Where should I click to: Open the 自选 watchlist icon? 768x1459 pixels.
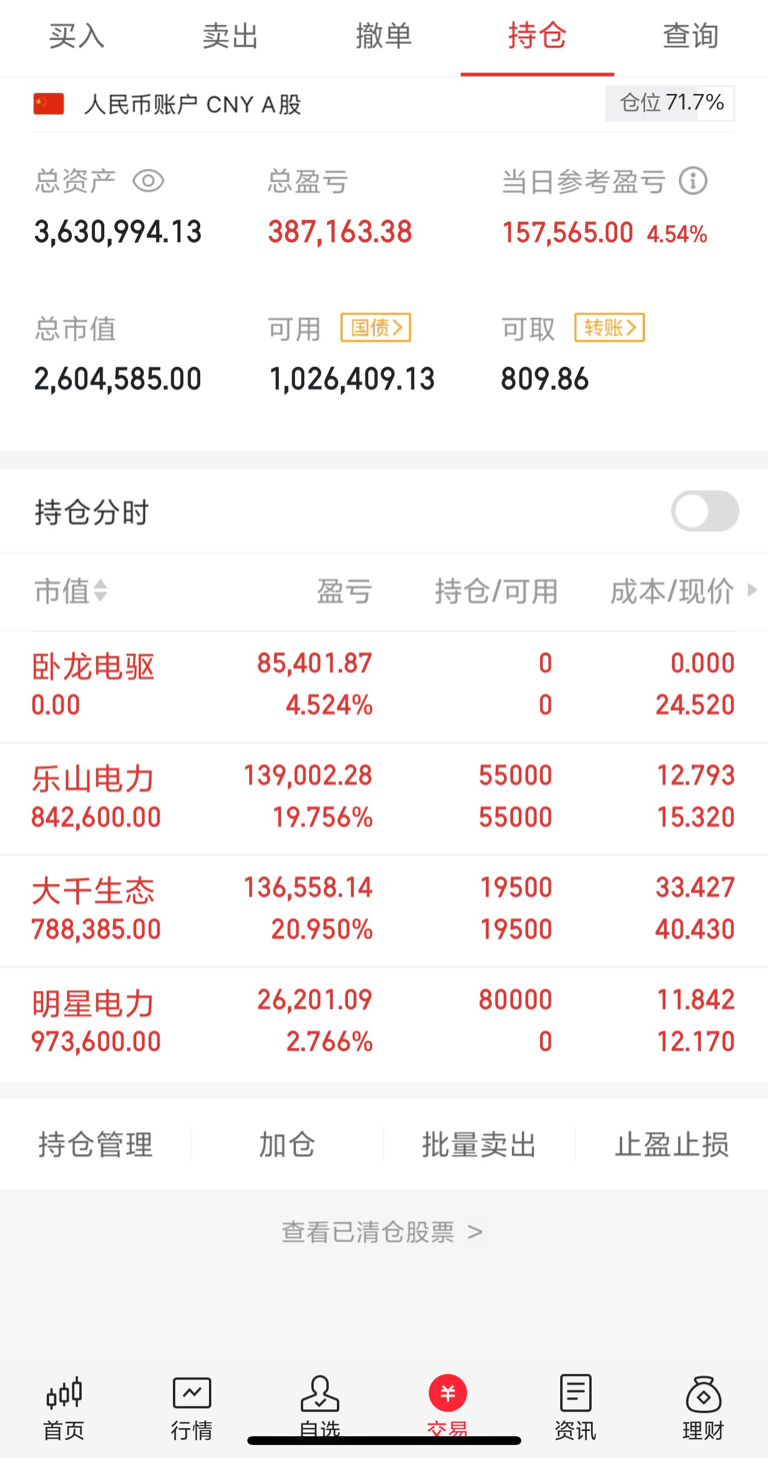[x=320, y=1393]
